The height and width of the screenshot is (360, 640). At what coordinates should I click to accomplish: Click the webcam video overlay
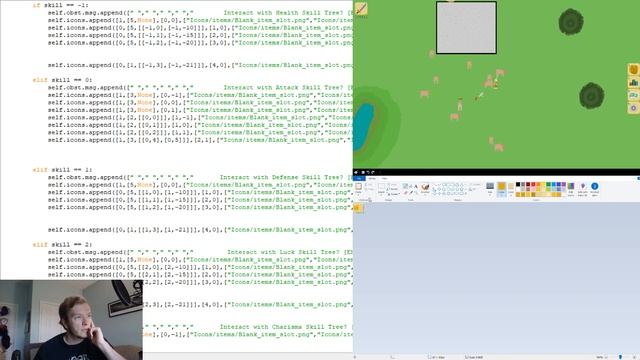[x=71, y=320]
